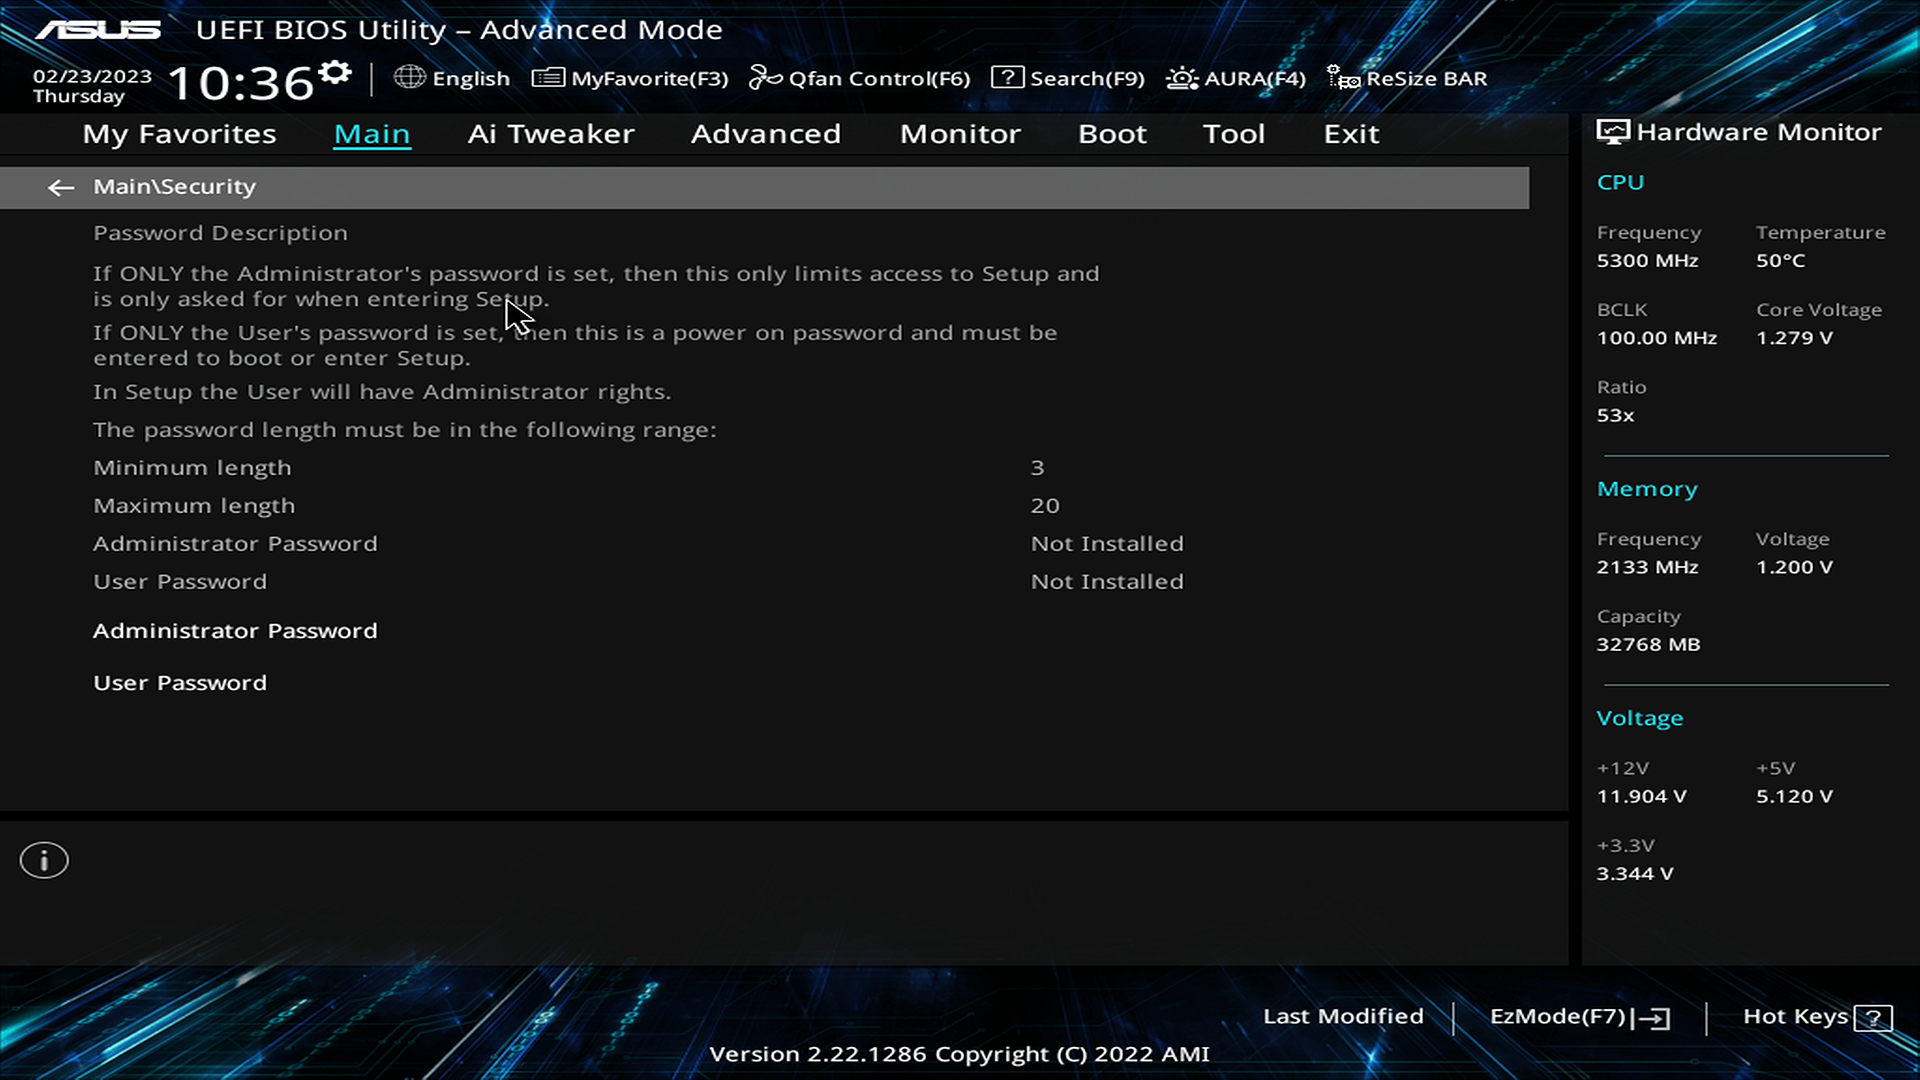
Task: Click Last Modified in the footer
Action: (x=1343, y=1016)
